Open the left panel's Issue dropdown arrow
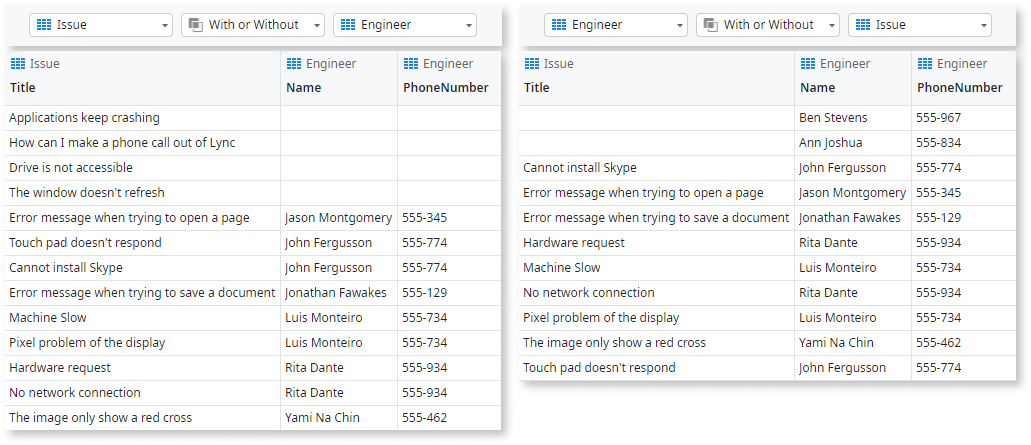1031x445 pixels. (164, 26)
